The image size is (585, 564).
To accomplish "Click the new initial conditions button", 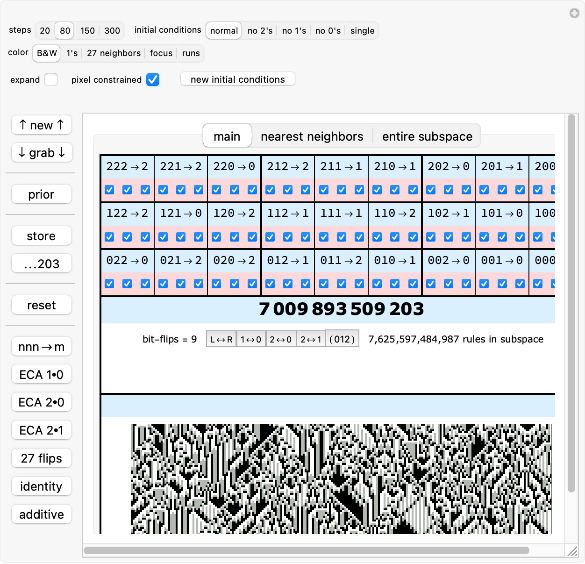I will click(238, 79).
